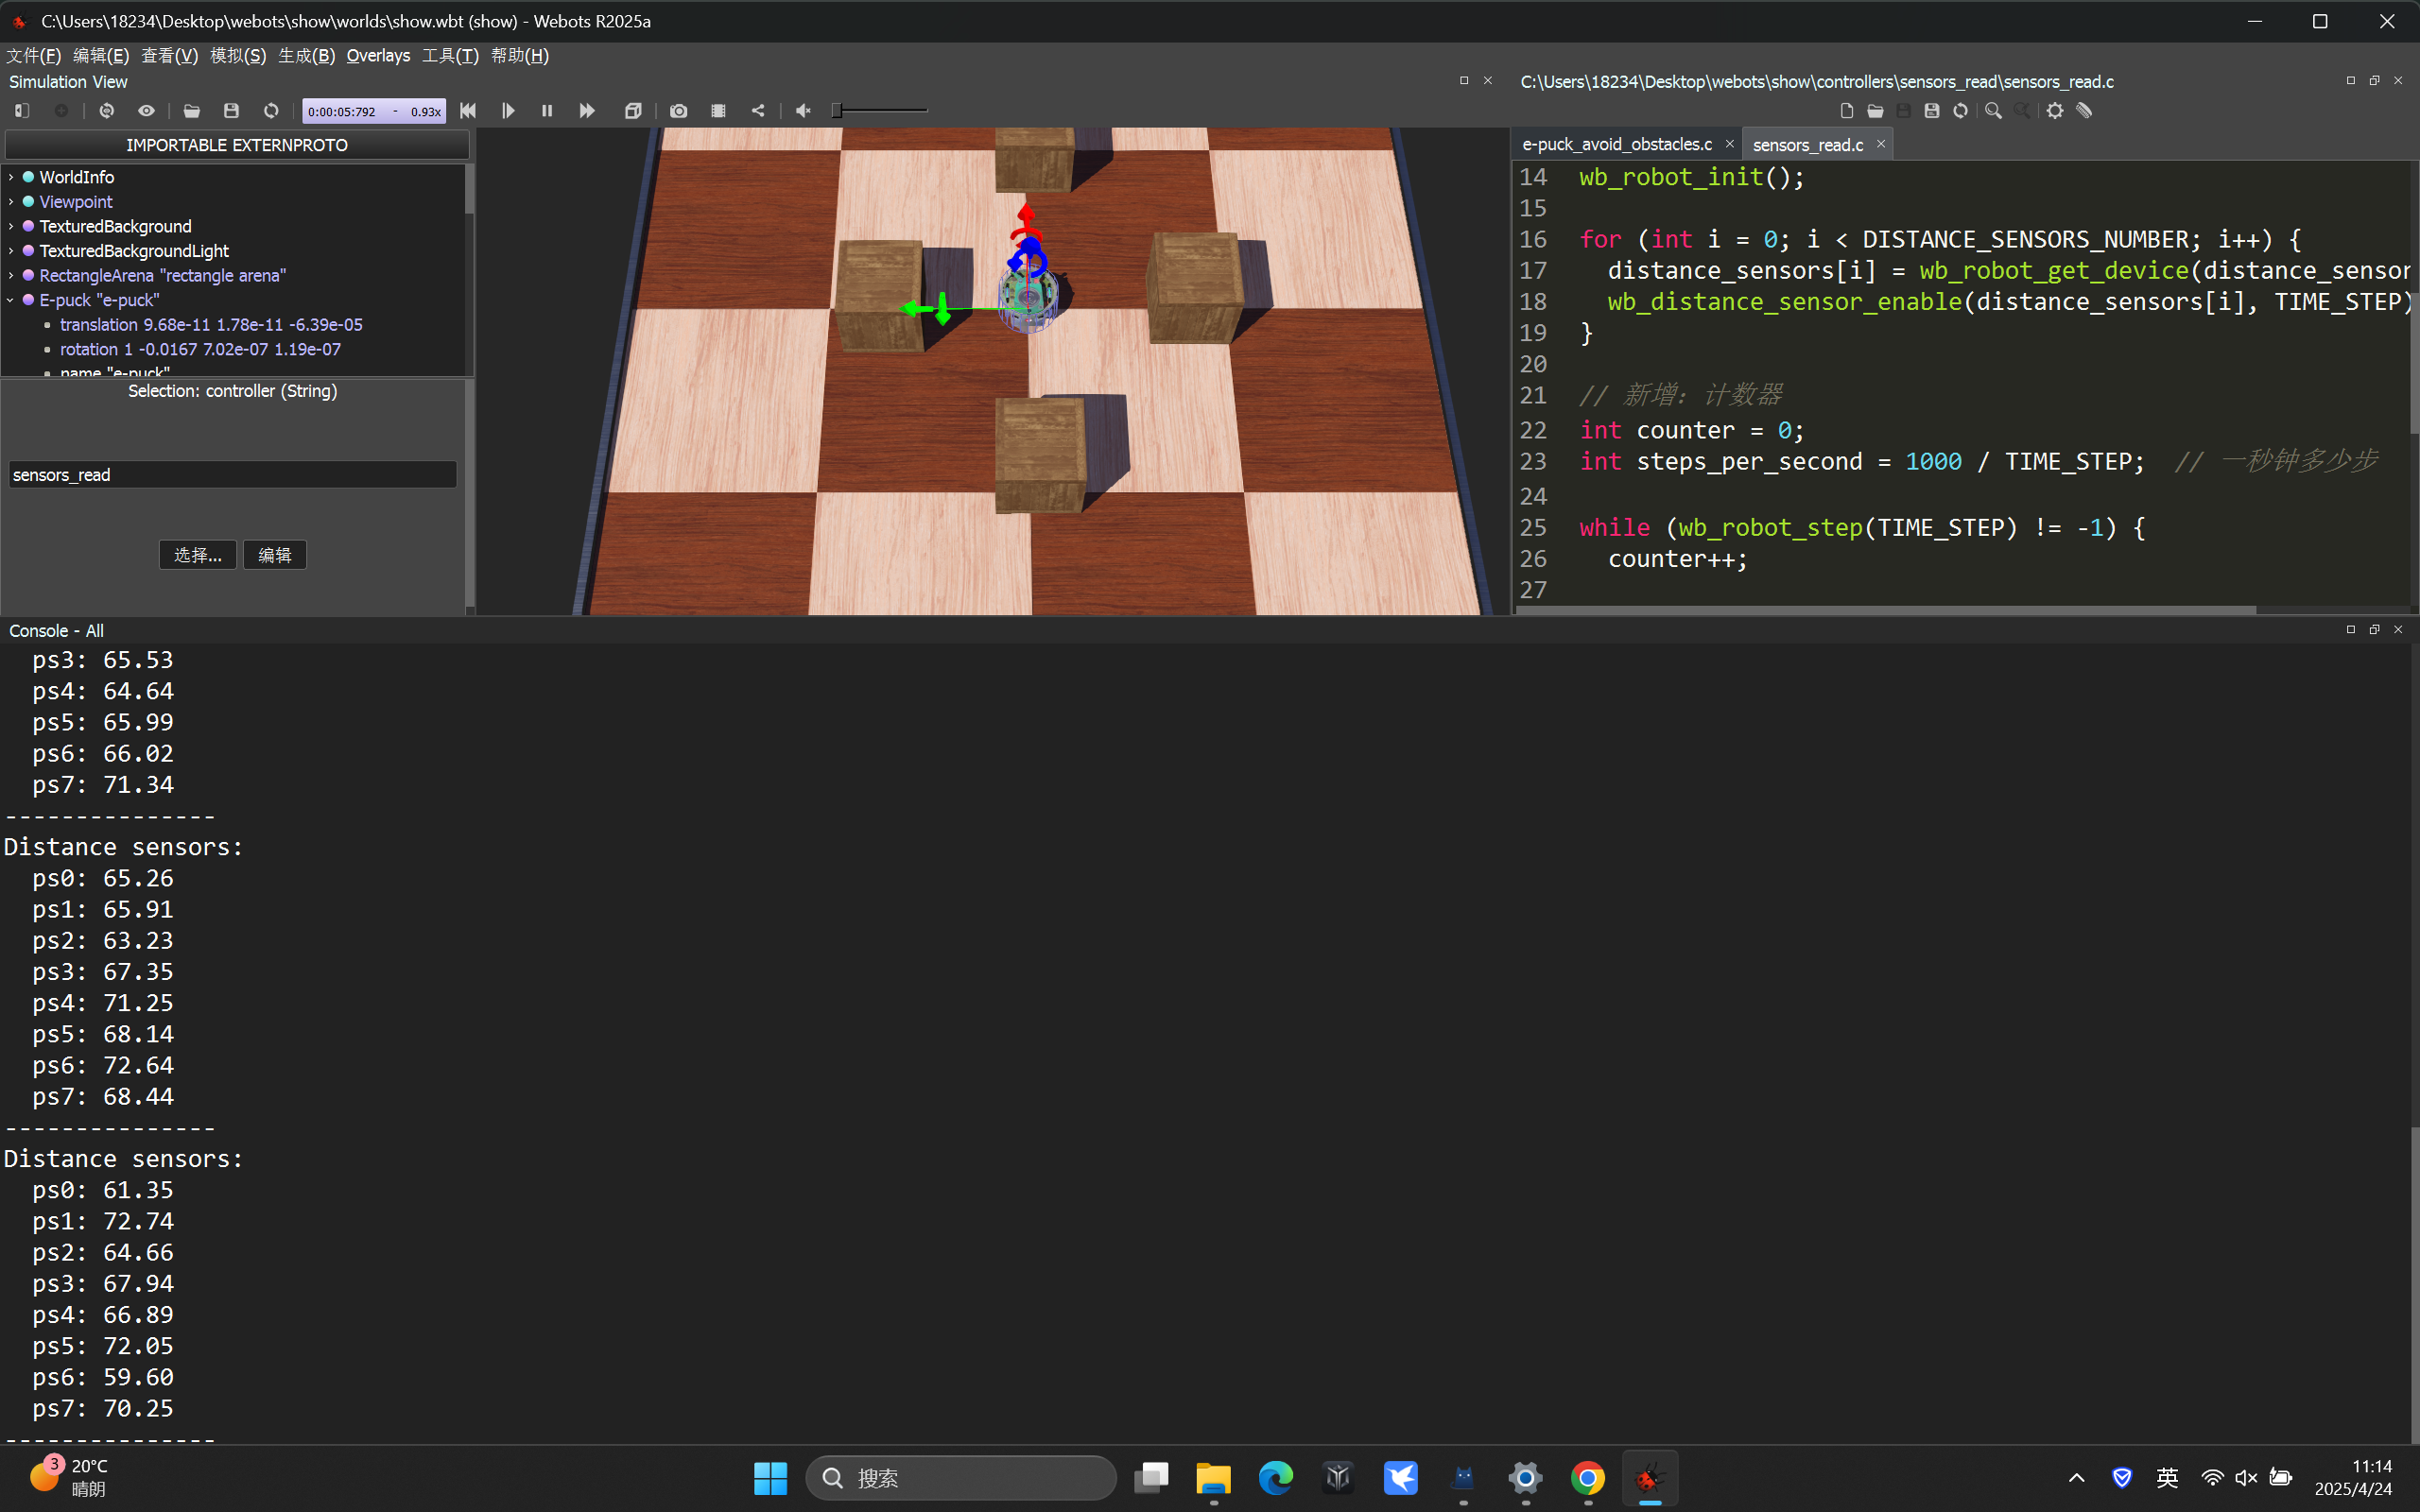Click the camera screenshot icon
2420x1512 pixels.
point(678,111)
